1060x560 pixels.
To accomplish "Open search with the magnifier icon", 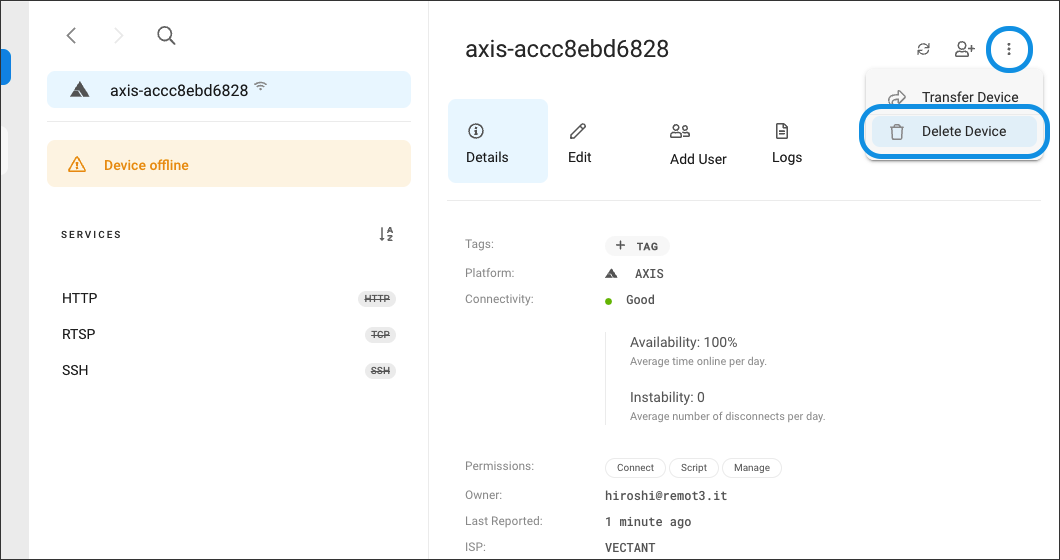I will (166, 35).
